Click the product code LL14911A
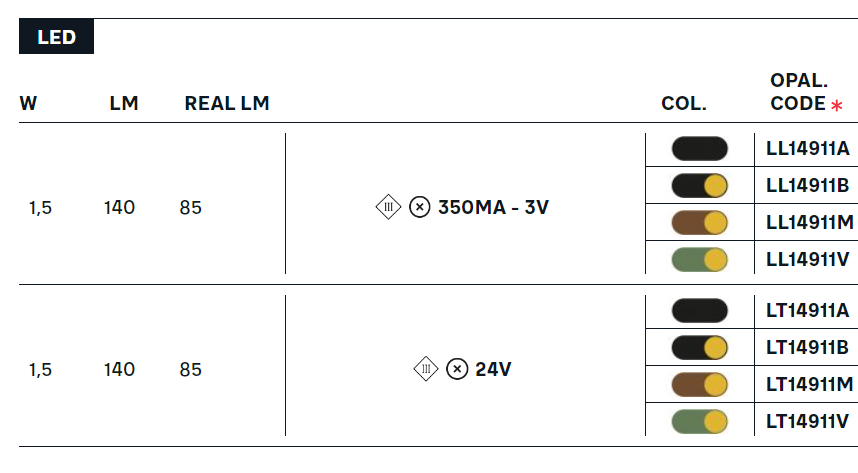The height and width of the screenshot is (473, 858). point(808,148)
